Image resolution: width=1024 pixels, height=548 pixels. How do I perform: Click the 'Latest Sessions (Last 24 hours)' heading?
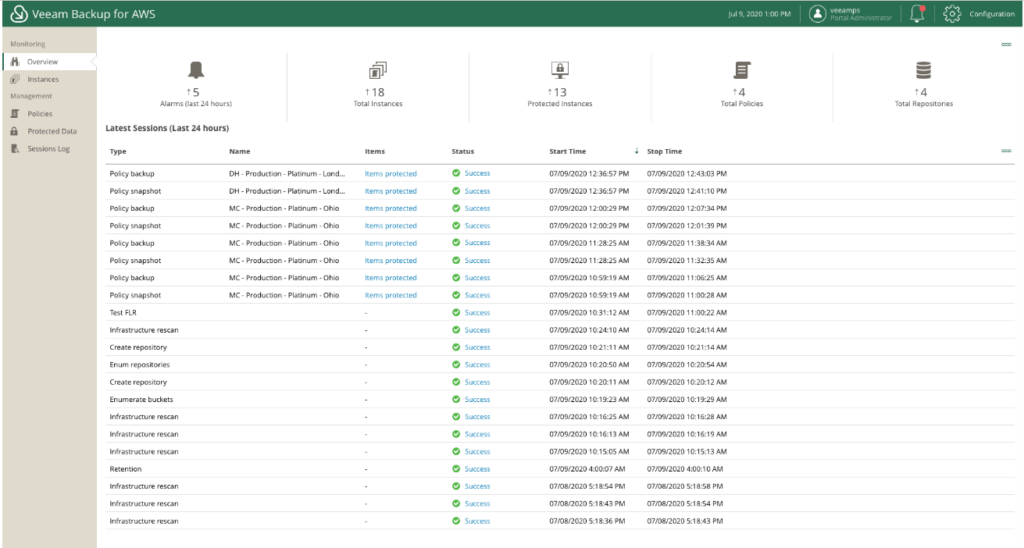(x=167, y=128)
